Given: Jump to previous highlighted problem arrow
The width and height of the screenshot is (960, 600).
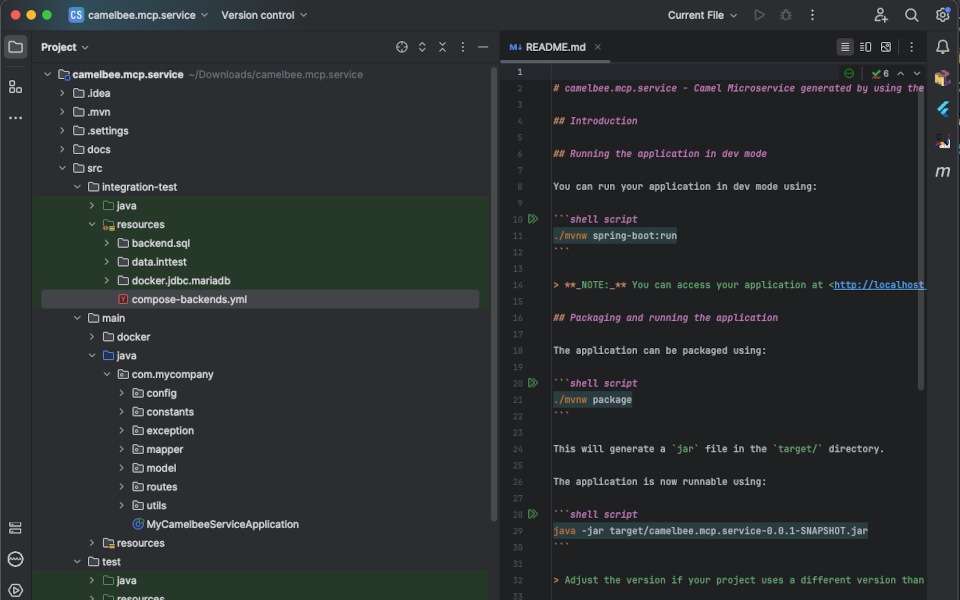Looking at the screenshot, I should pyautogui.click(x=901, y=73).
